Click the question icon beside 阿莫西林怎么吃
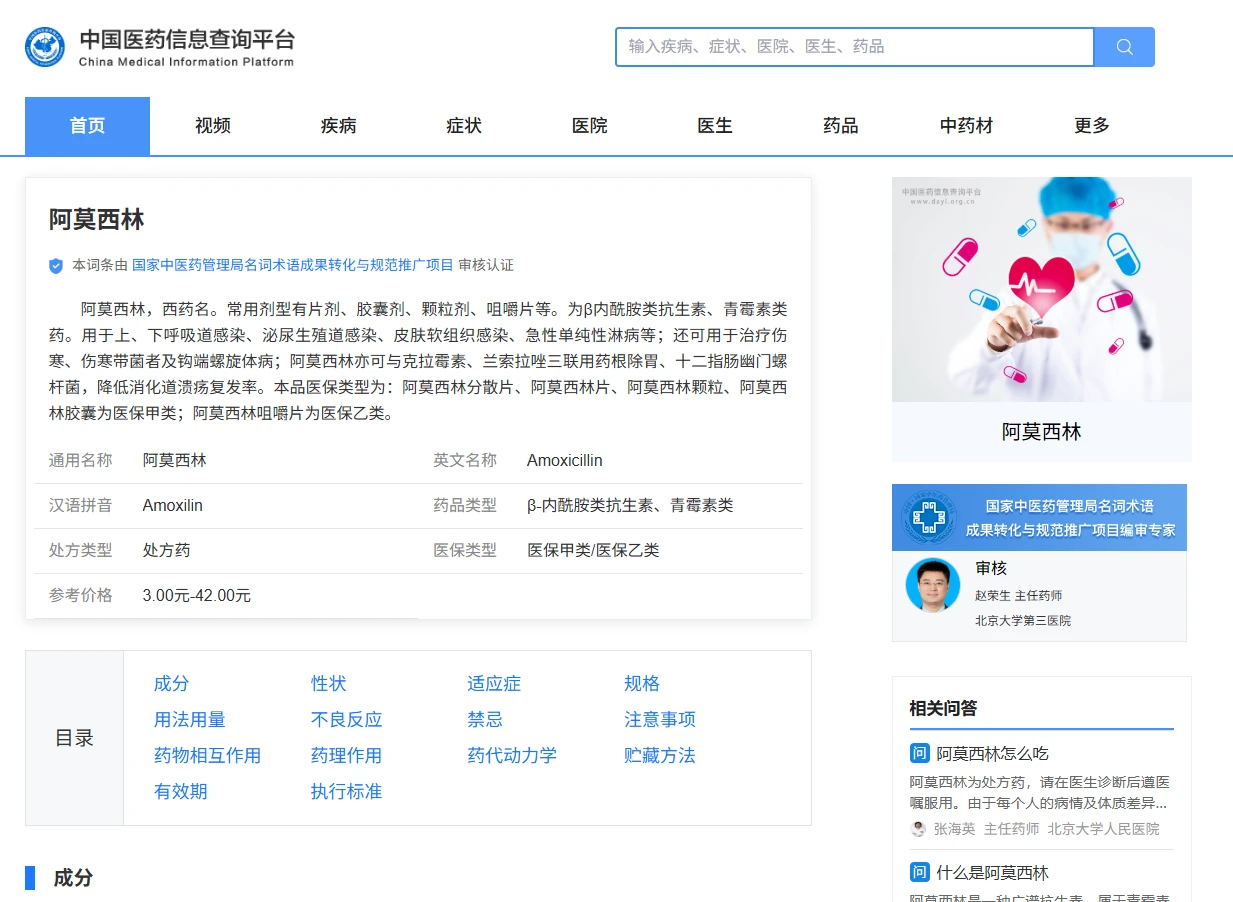 coord(919,754)
